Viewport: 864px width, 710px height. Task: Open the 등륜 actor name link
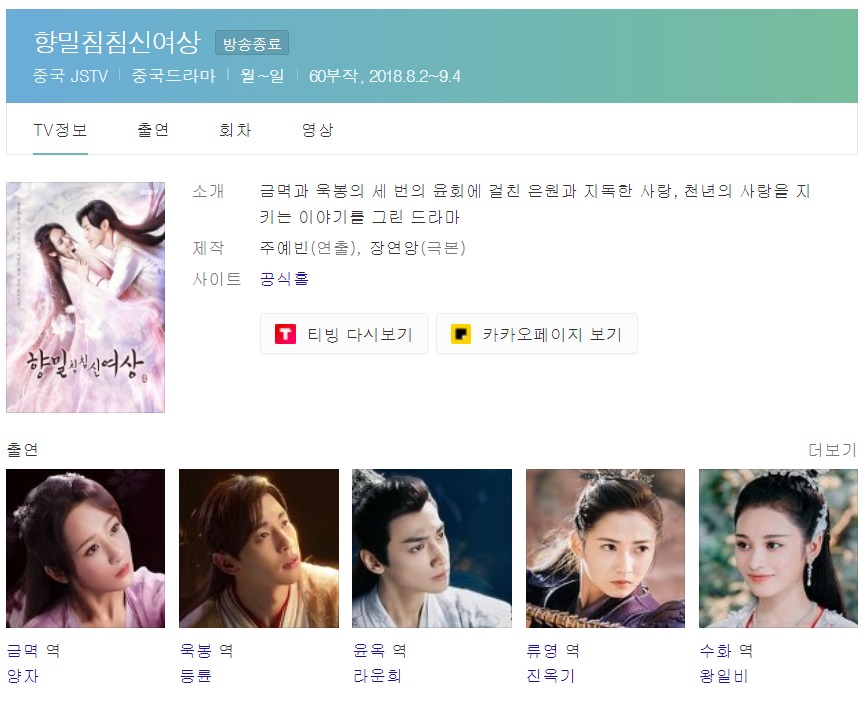[196, 676]
